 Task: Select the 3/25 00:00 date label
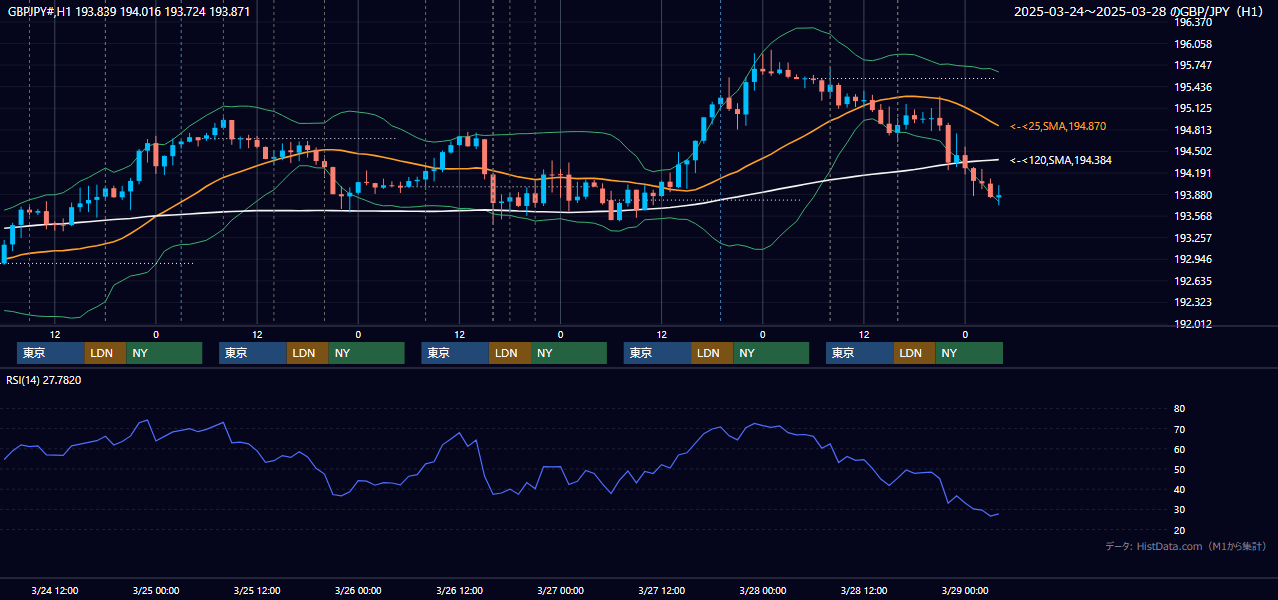click(156, 590)
